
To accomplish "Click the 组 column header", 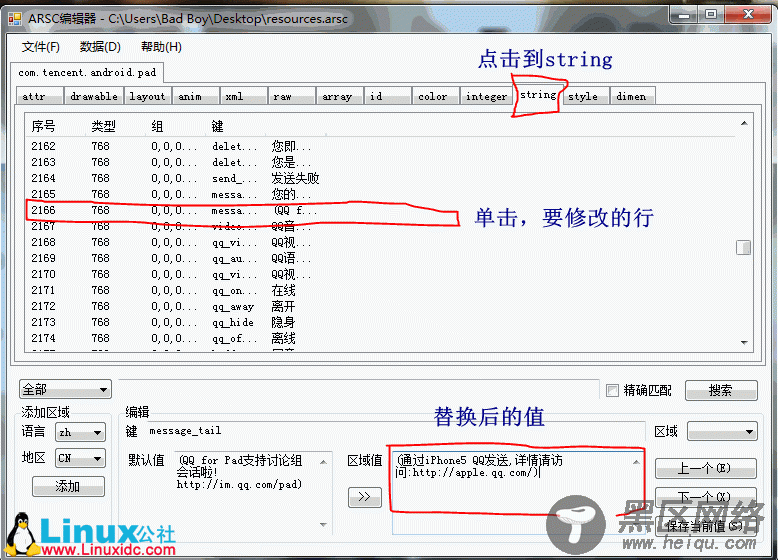I will coord(176,126).
